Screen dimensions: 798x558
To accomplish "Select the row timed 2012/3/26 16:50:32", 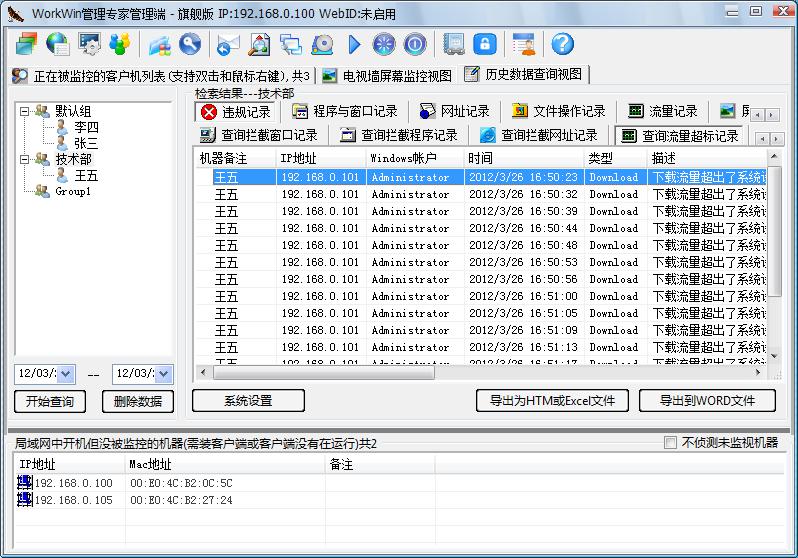I will (481, 194).
